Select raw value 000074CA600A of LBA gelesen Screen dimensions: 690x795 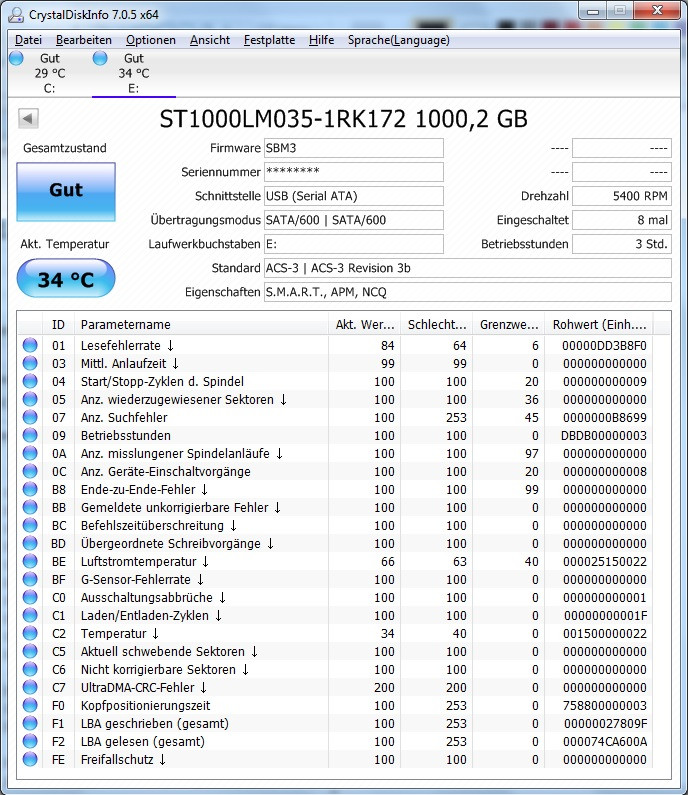(605, 742)
